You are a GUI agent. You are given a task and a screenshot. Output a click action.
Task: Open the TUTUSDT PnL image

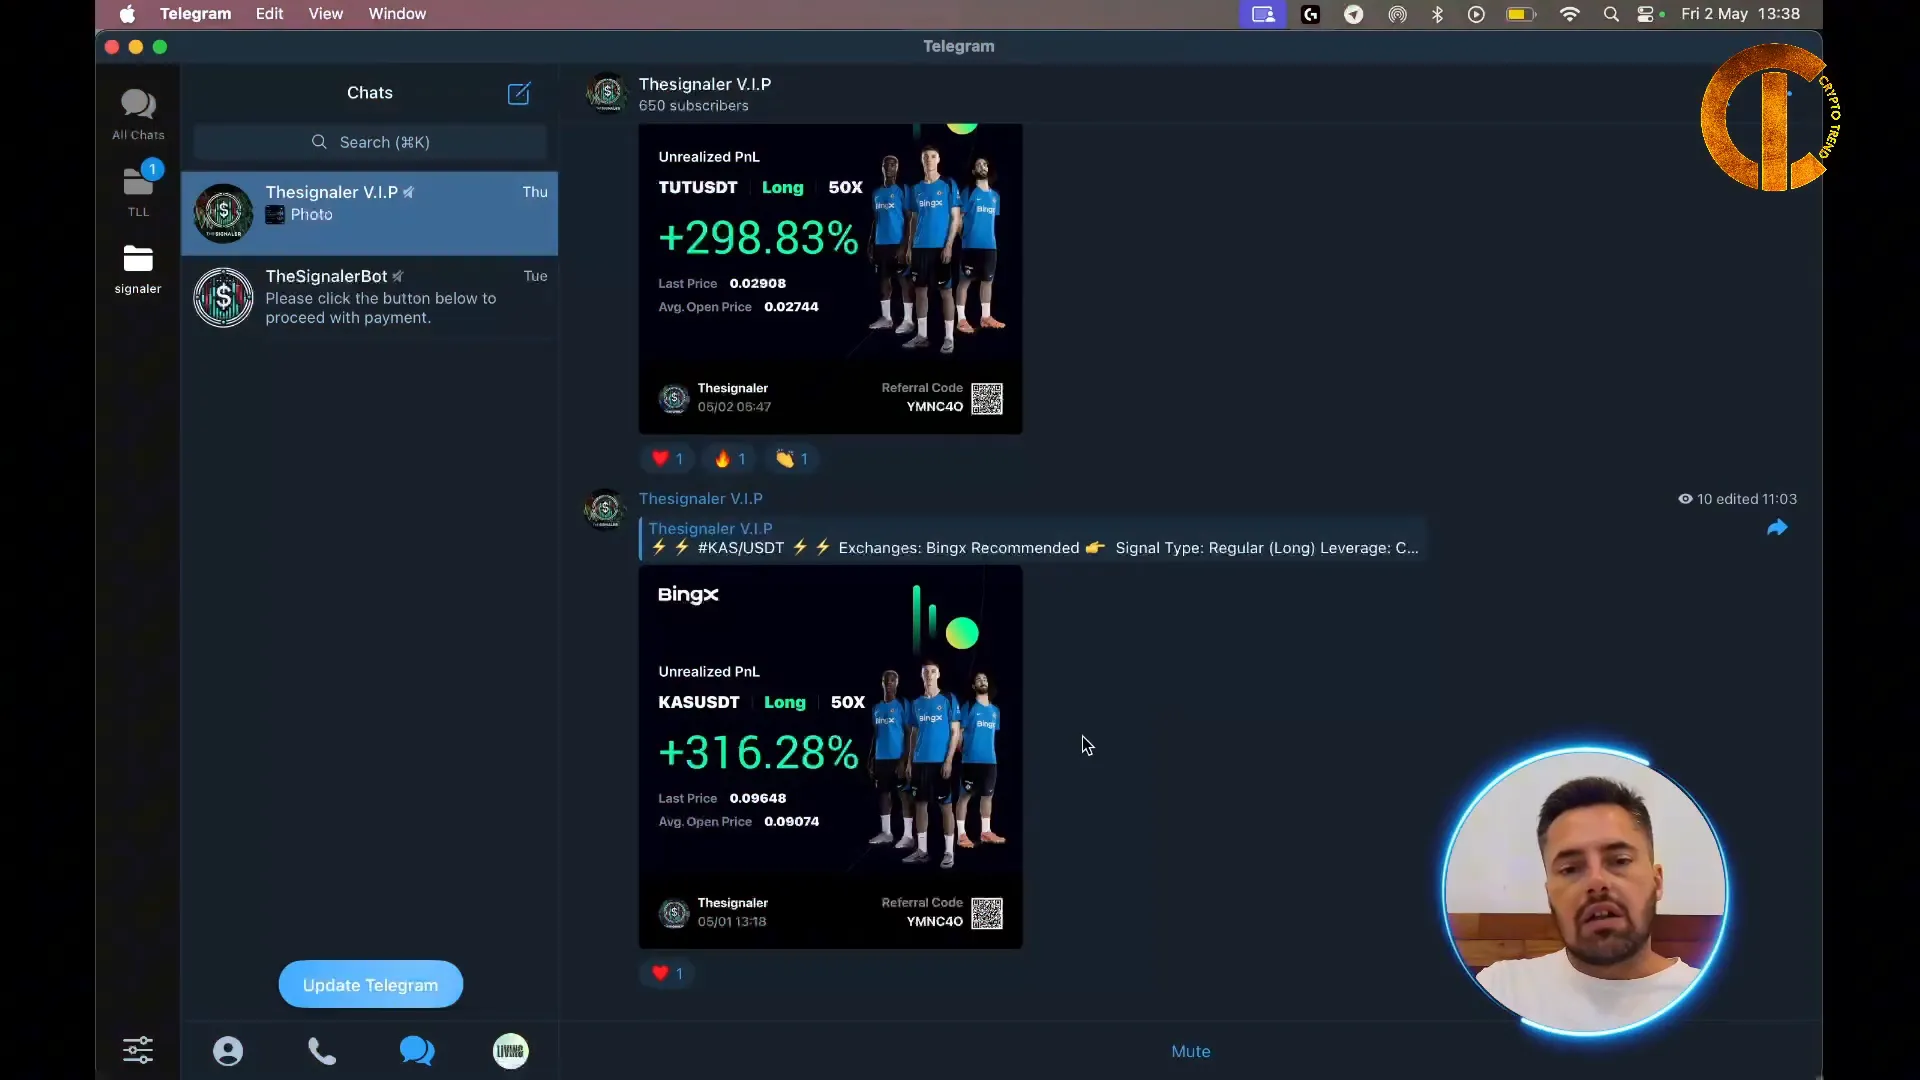tap(830, 279)
